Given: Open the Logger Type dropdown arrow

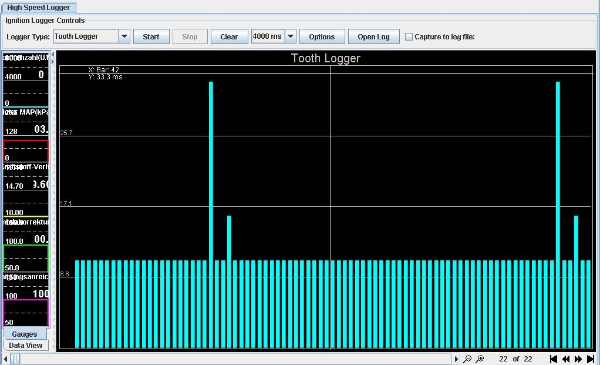Looking at the screenshot, I should coord(124,37).
